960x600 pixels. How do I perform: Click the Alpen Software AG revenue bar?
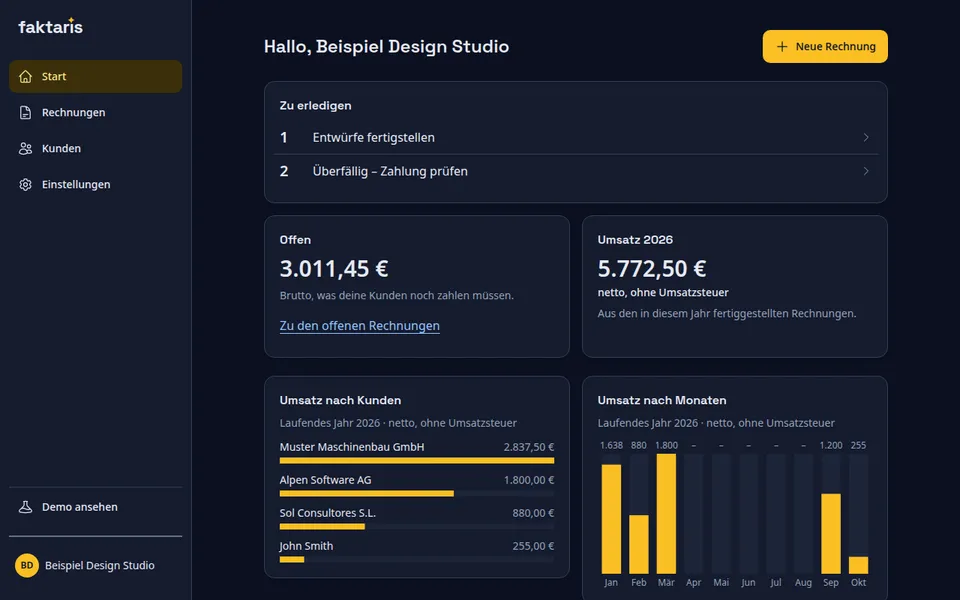(367, 493)
